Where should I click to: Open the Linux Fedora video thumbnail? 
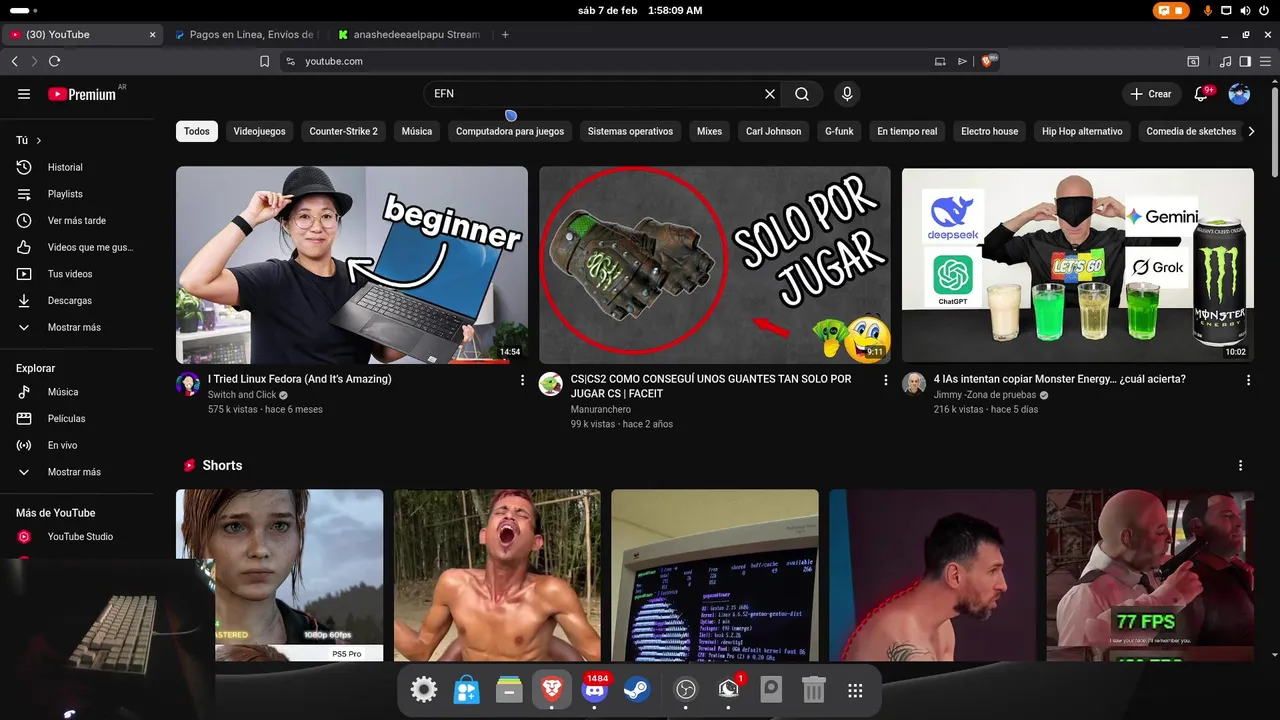pos(352,265)
